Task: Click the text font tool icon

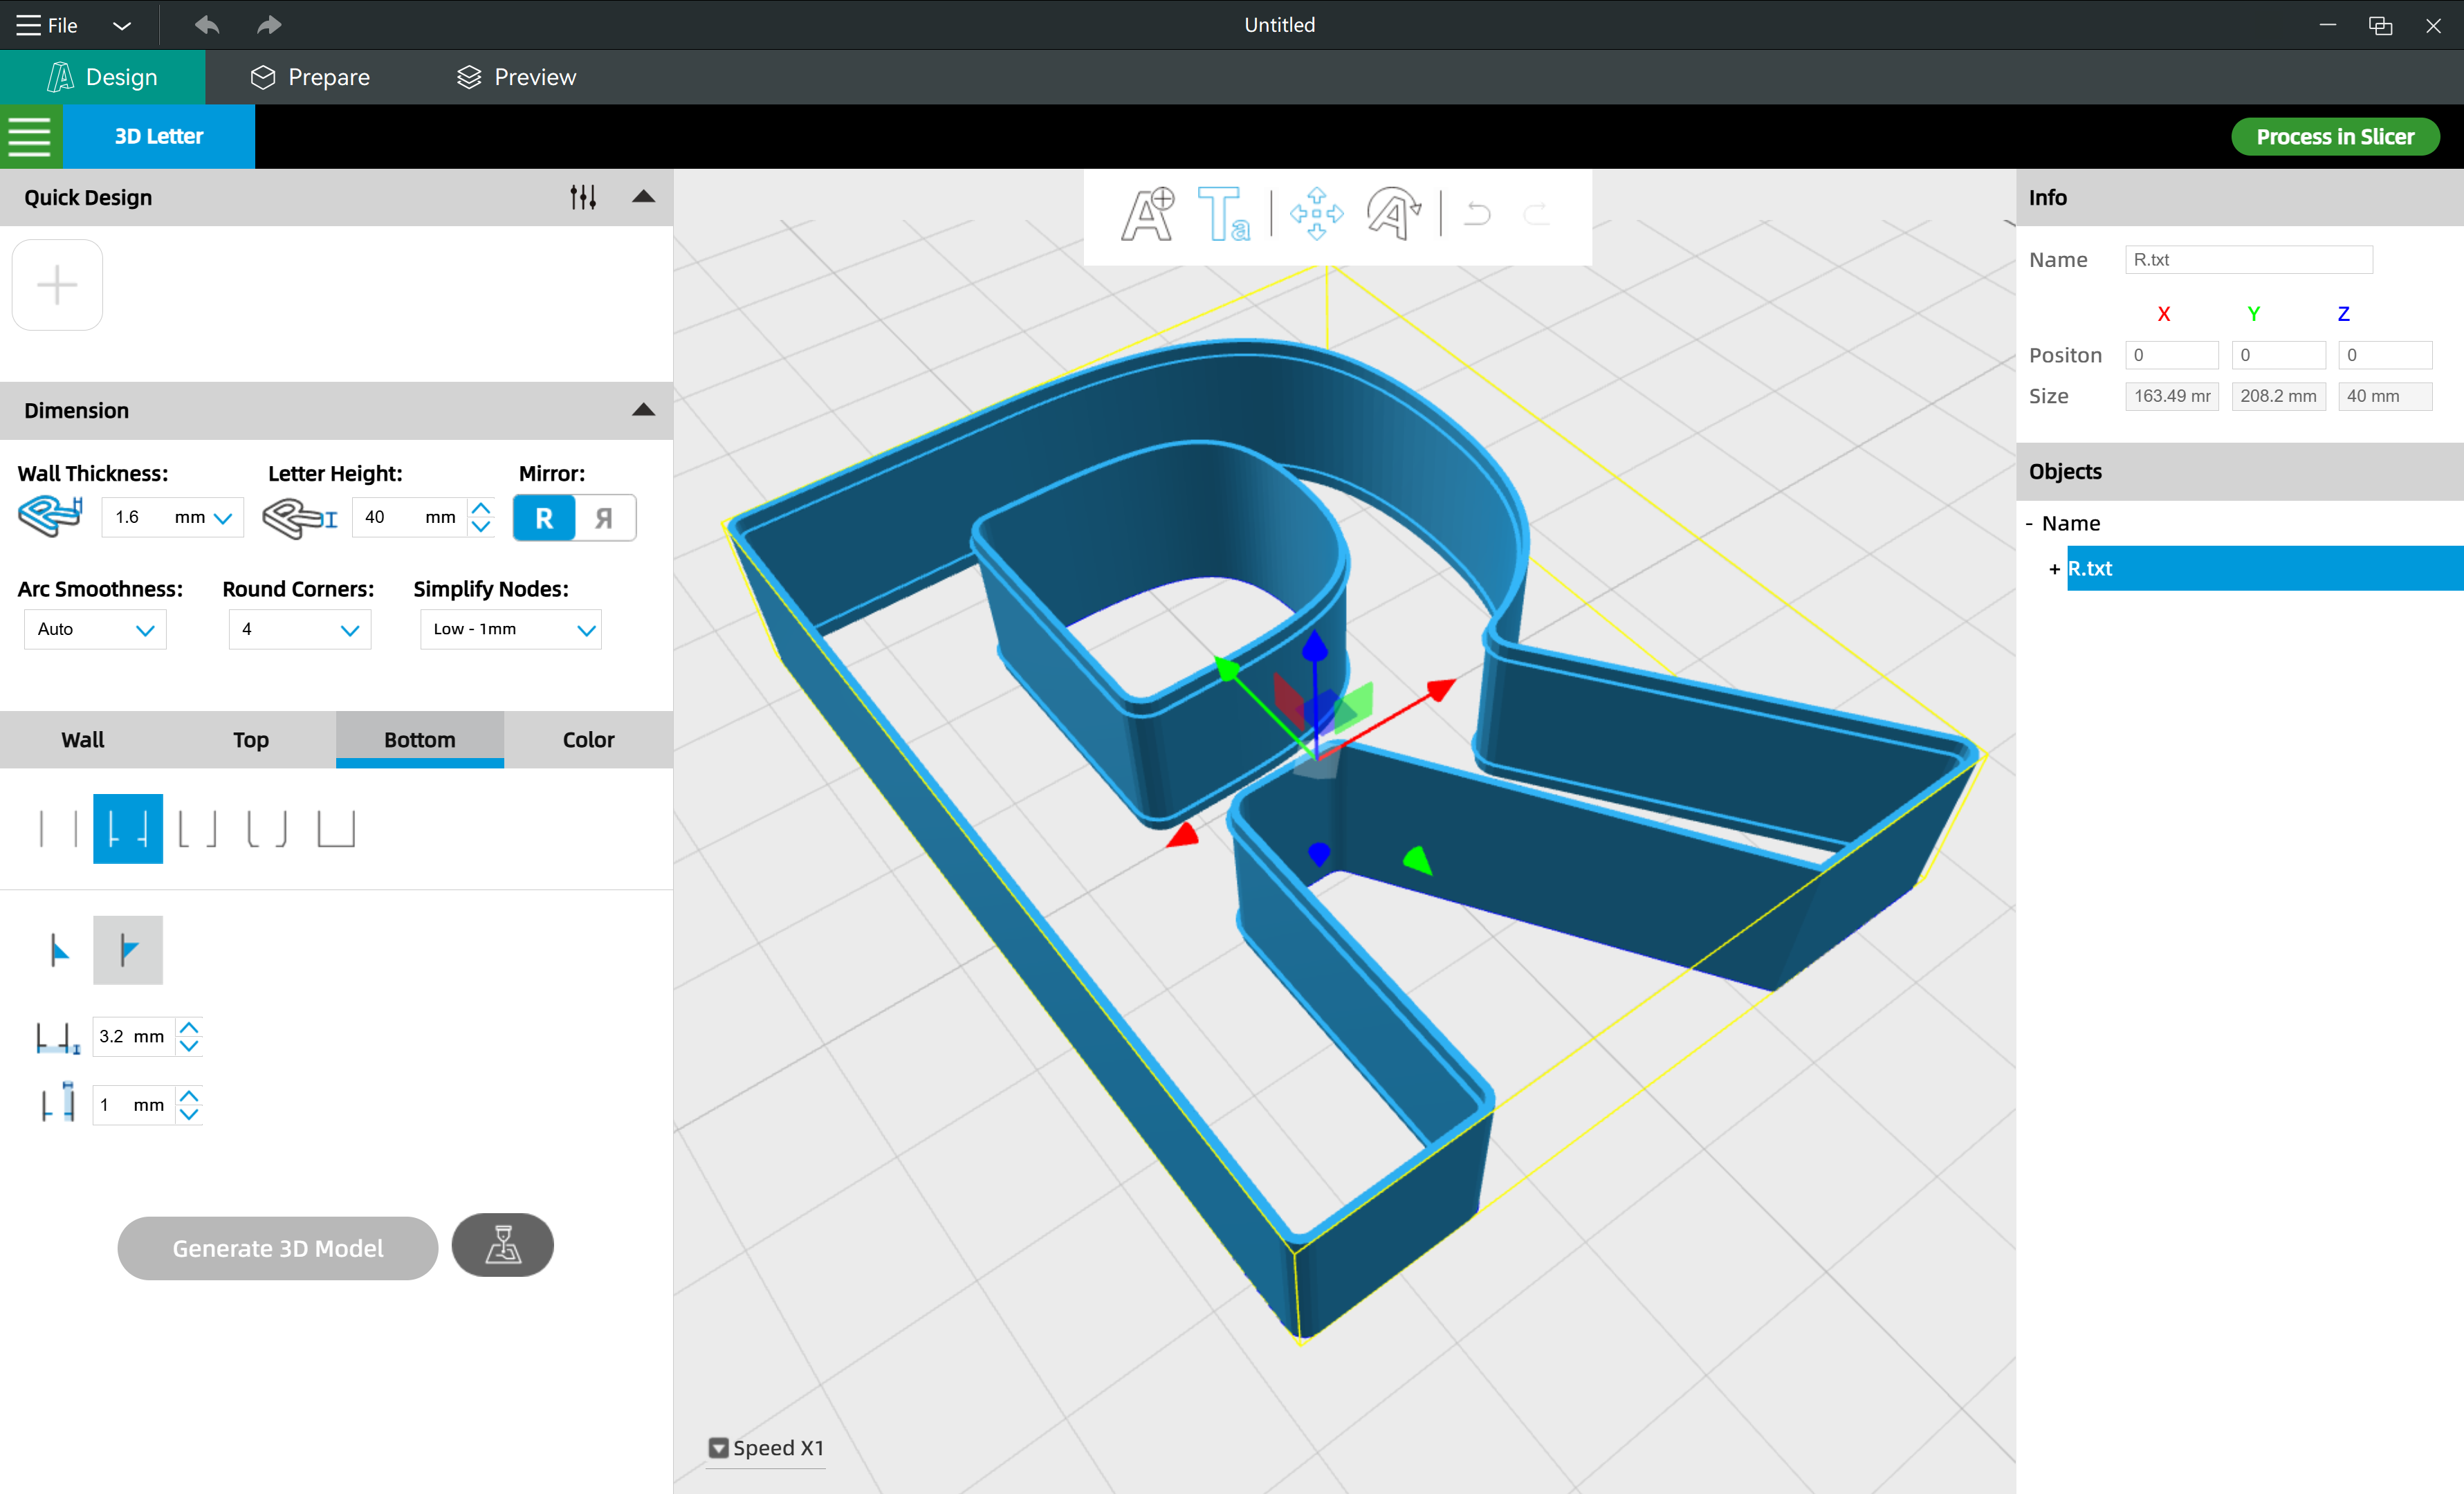Action: [1223, 214]
